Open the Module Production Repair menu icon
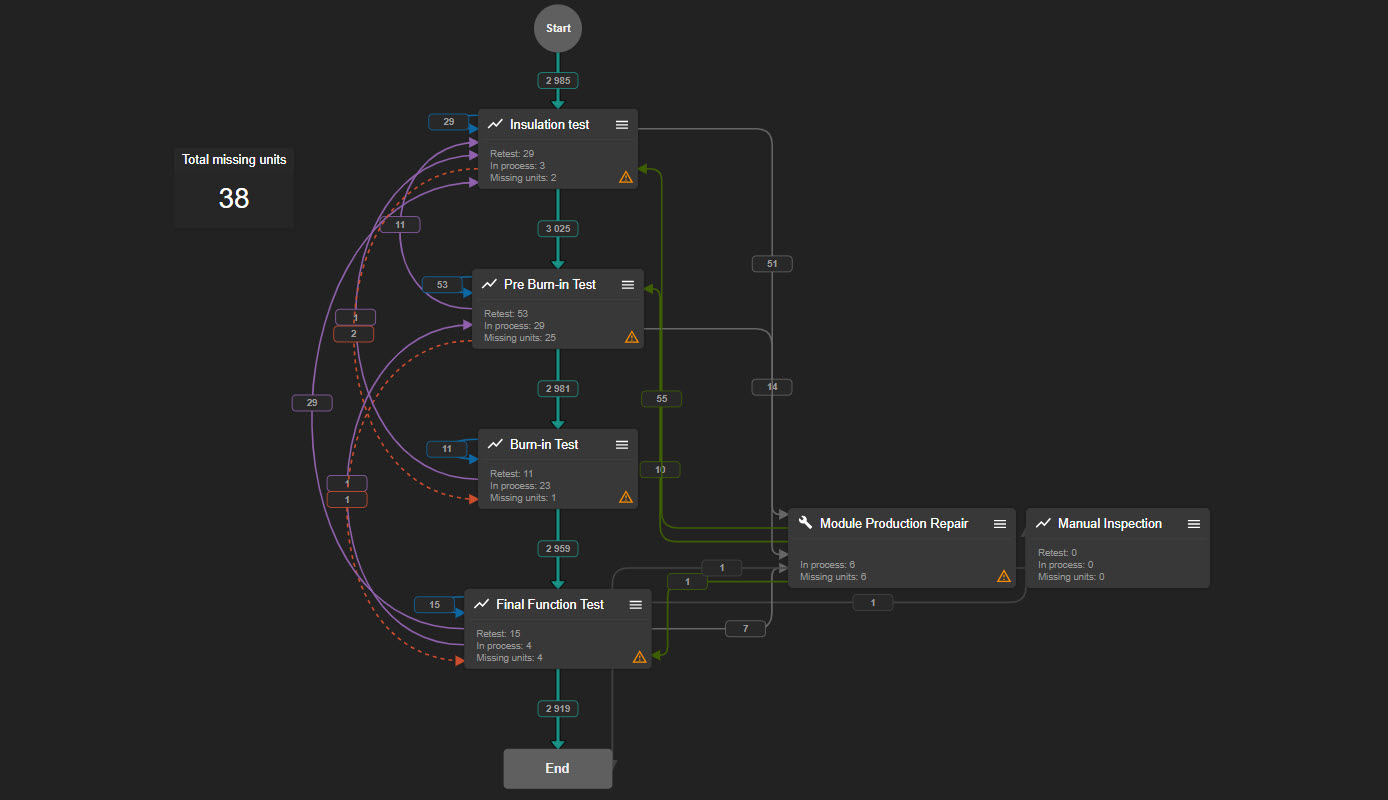 [1000, 523]
